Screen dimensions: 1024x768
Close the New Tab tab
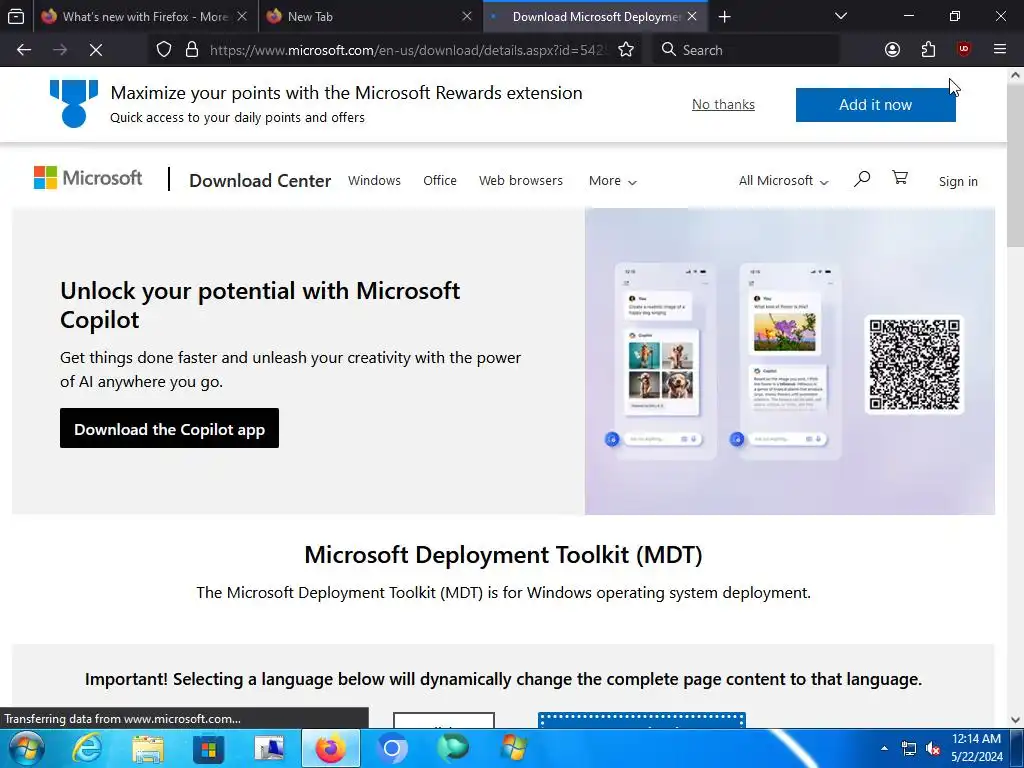(467, 17)
